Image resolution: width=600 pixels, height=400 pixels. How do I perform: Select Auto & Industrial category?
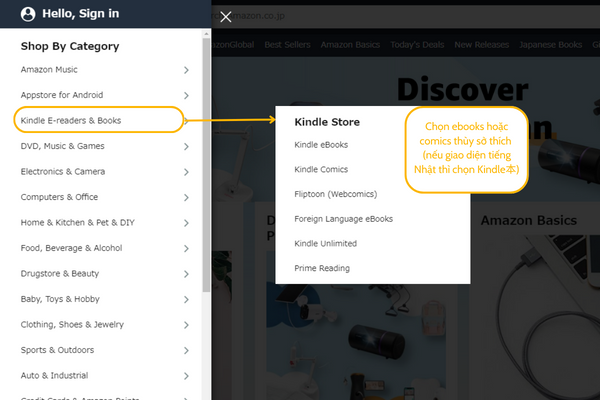click(54, 376)
